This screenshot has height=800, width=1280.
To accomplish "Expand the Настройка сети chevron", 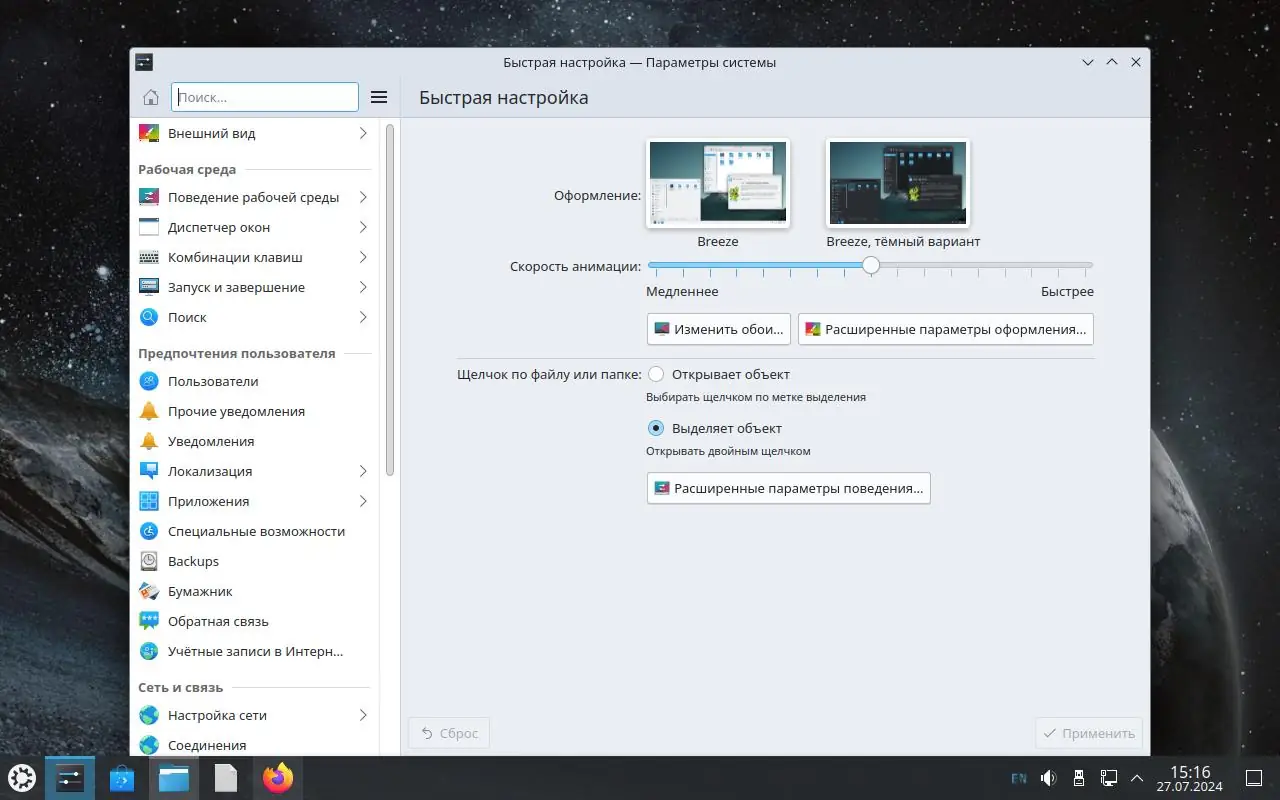I will pyautogui.click(x=363, y=715).
